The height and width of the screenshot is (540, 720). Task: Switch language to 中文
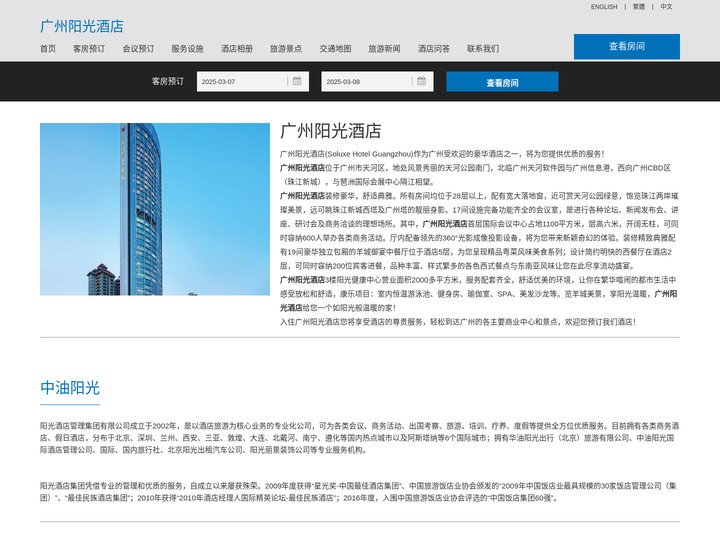(x=666, y=6)
